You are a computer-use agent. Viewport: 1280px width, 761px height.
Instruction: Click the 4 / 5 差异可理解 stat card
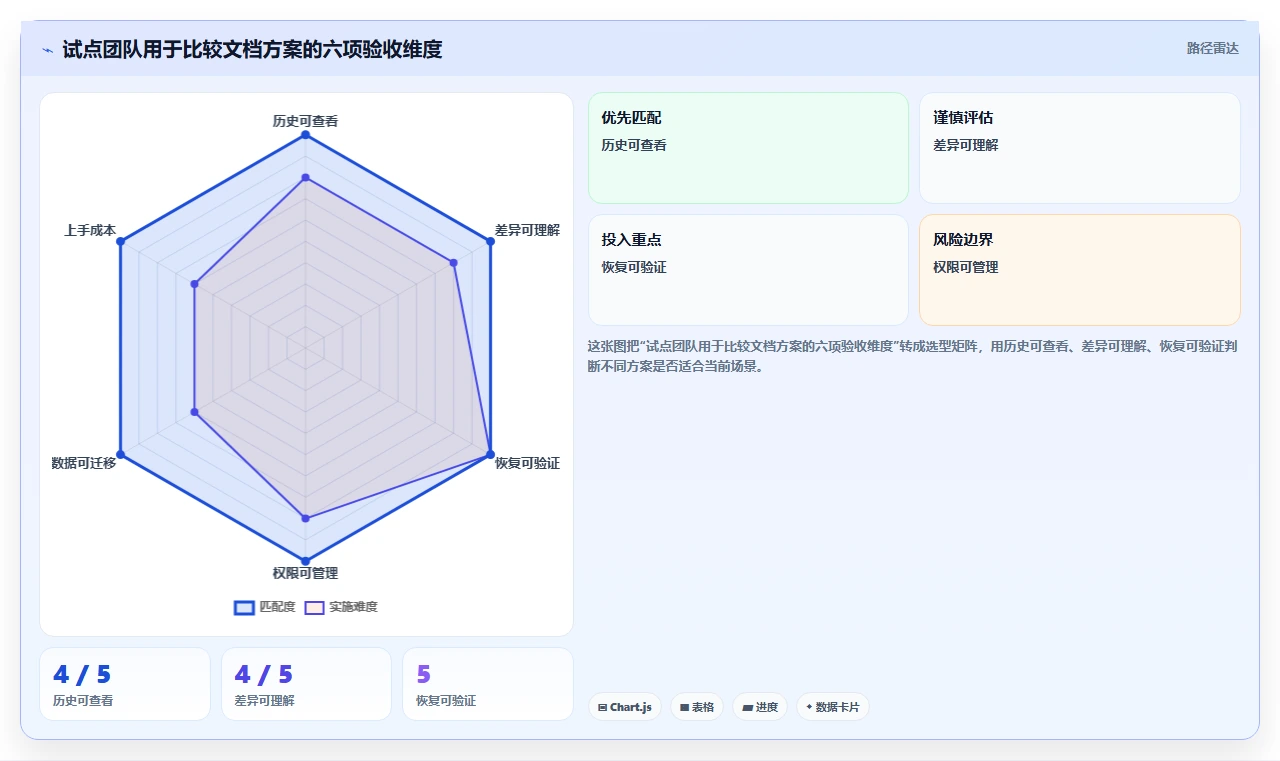click(306, 684)
